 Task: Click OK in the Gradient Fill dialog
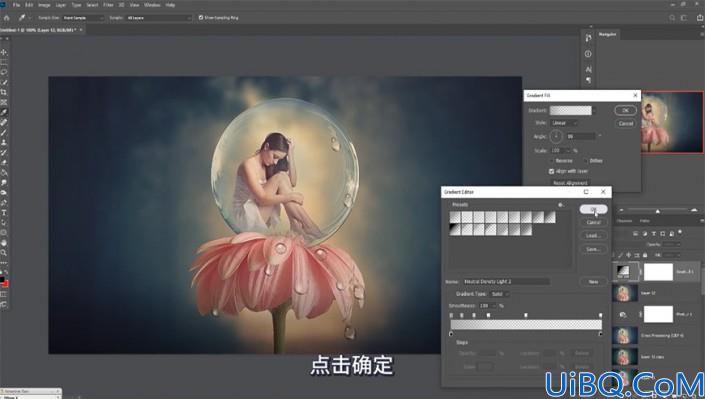coord(625,110)
